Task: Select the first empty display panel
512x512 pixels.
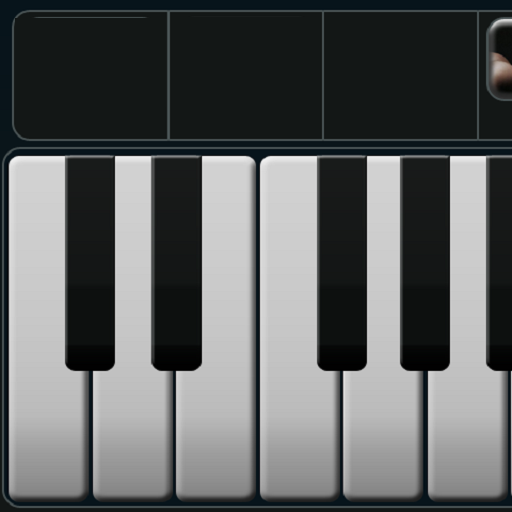Action: point(90,75)
